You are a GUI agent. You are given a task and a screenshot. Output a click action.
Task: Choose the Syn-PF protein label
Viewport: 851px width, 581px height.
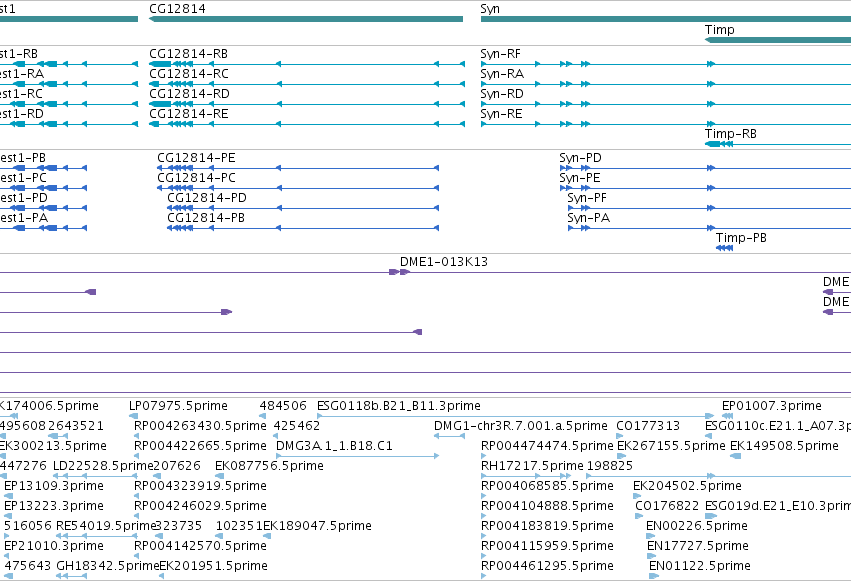pos(587,198)
